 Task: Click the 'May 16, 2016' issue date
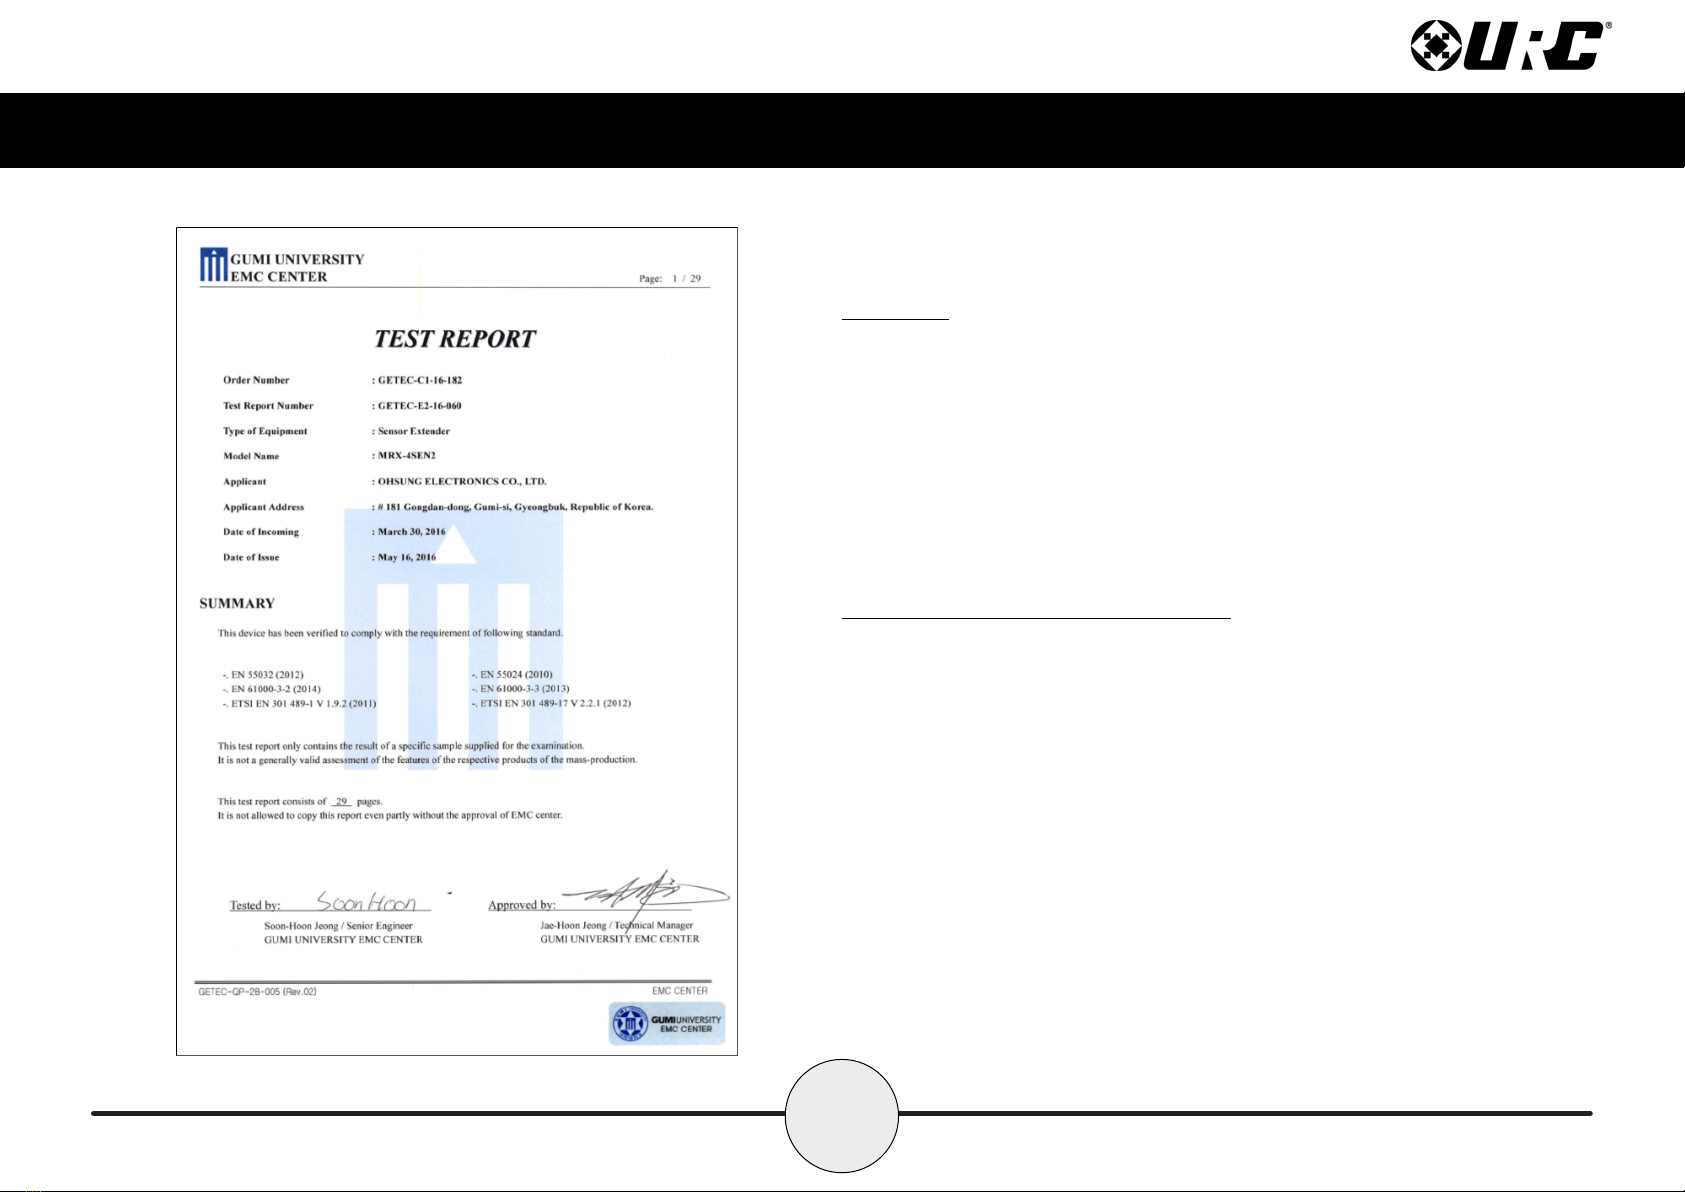407,557
